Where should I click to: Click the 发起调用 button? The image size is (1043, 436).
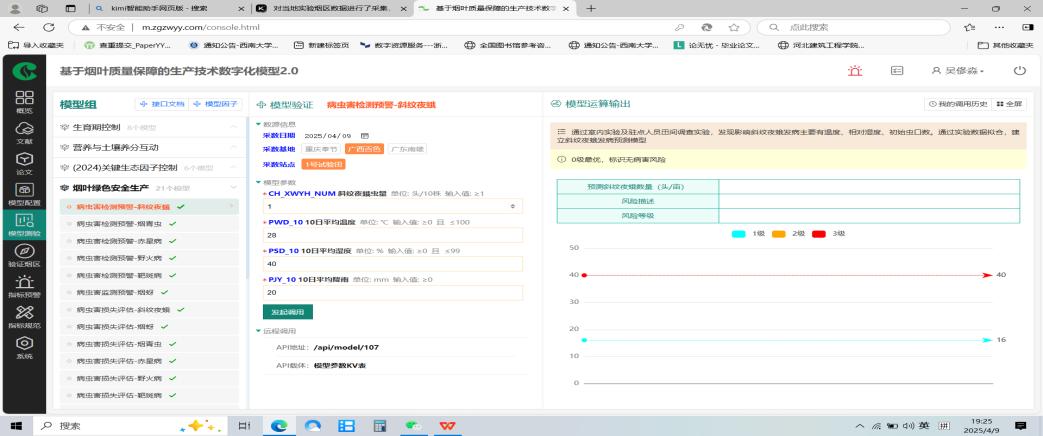287,312
